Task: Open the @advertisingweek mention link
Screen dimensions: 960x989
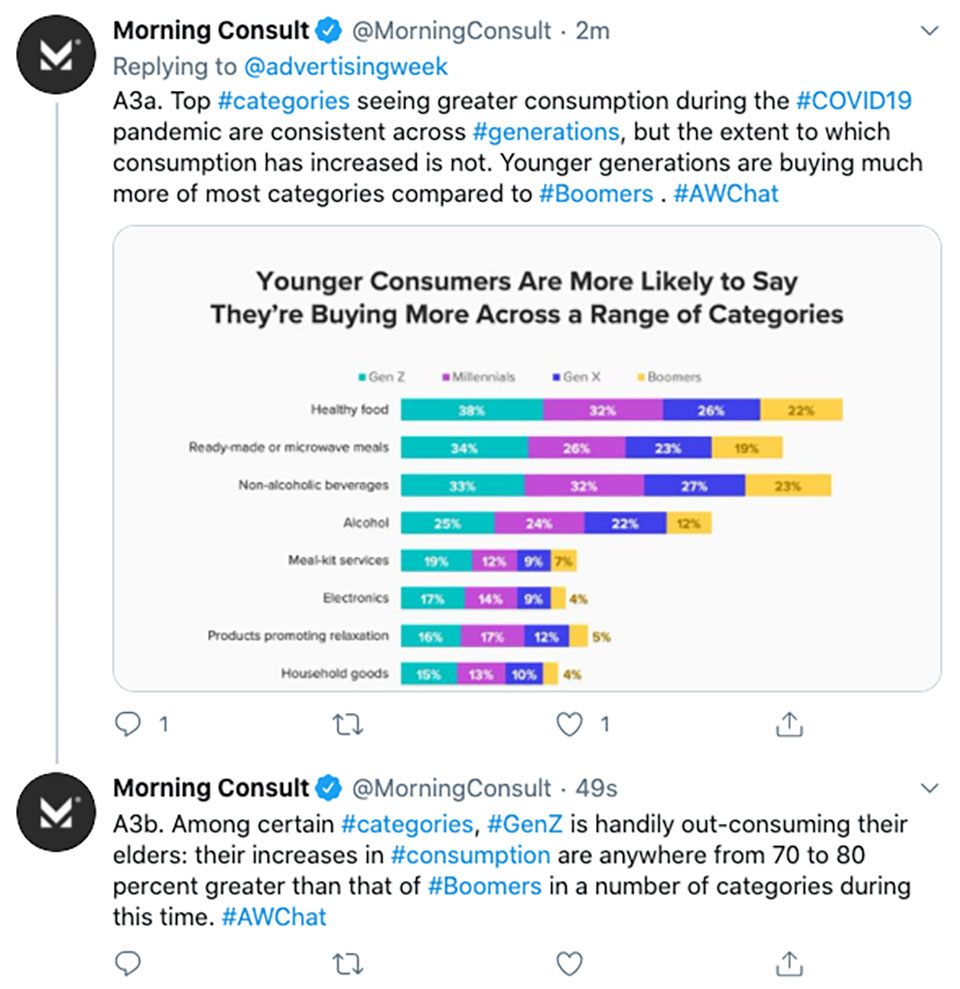Action: click(346, 67)
